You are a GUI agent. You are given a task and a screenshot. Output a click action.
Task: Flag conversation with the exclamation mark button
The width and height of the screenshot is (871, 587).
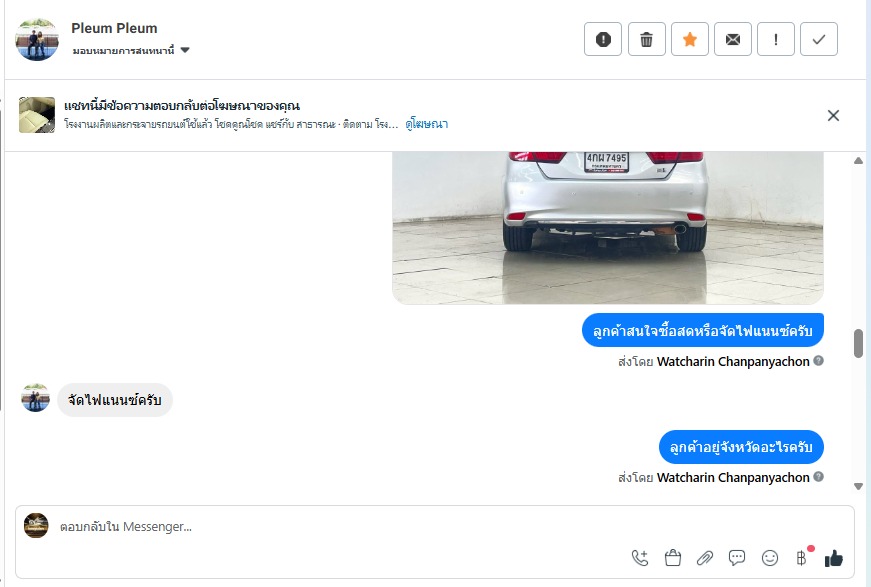(x=776, y=39)
